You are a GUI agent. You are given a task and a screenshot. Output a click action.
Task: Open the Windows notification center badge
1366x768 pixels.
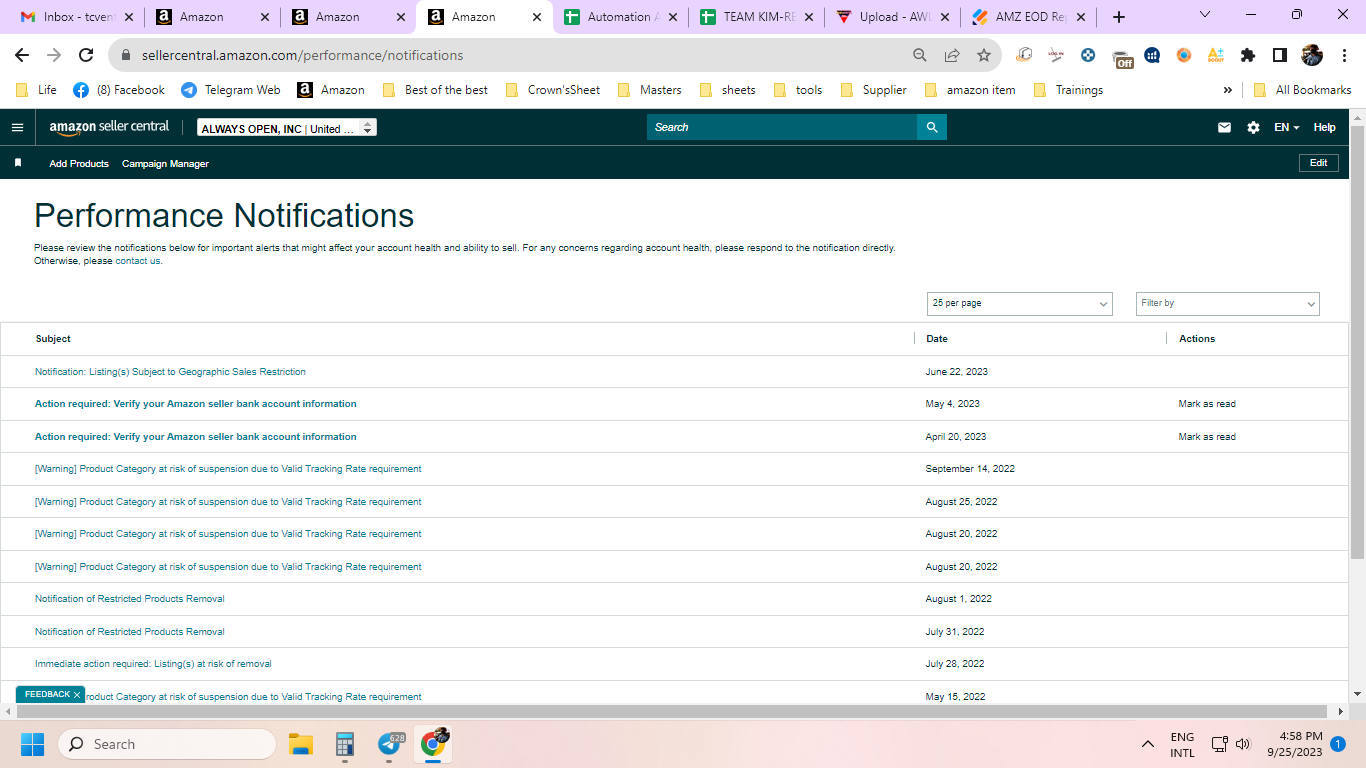click(x=1338, y=744)
